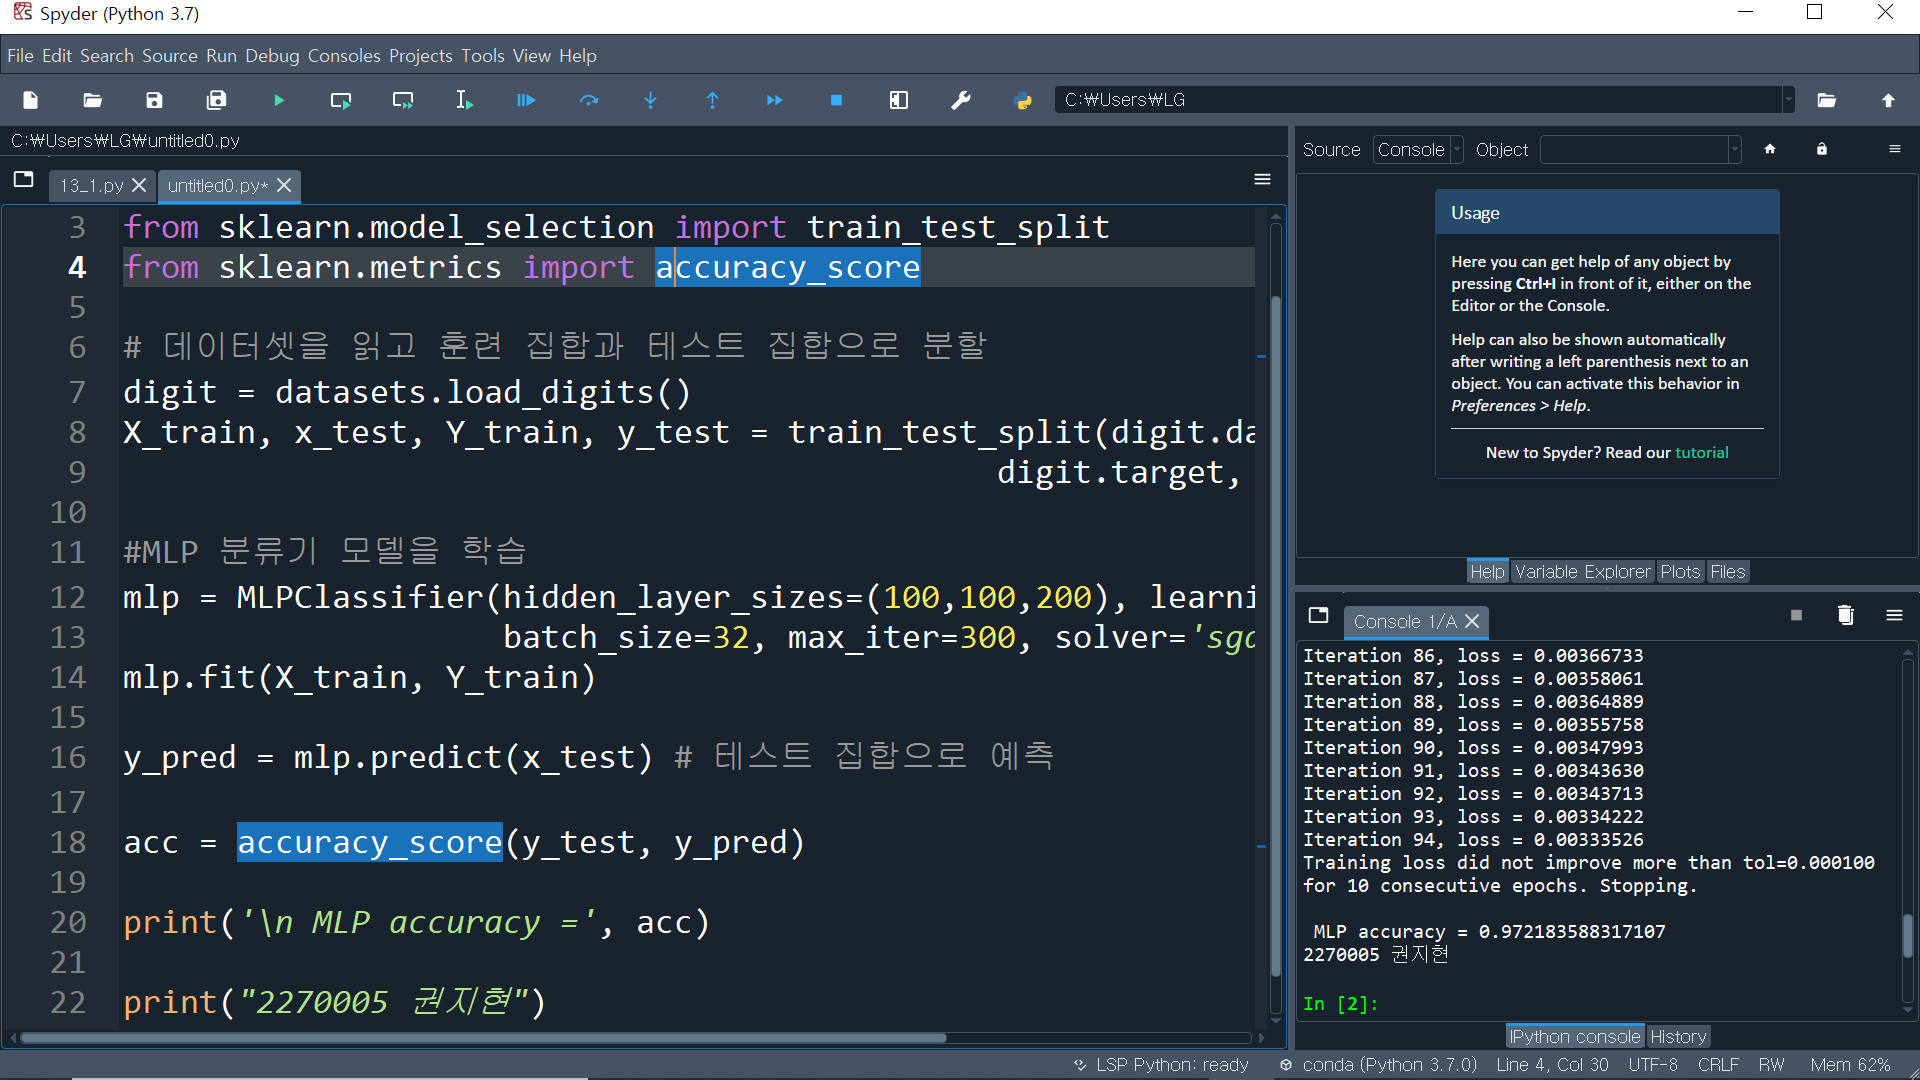Close the Console 1/A tab
This screenshot has width=1920, height=1080.
coord(1472,622)
